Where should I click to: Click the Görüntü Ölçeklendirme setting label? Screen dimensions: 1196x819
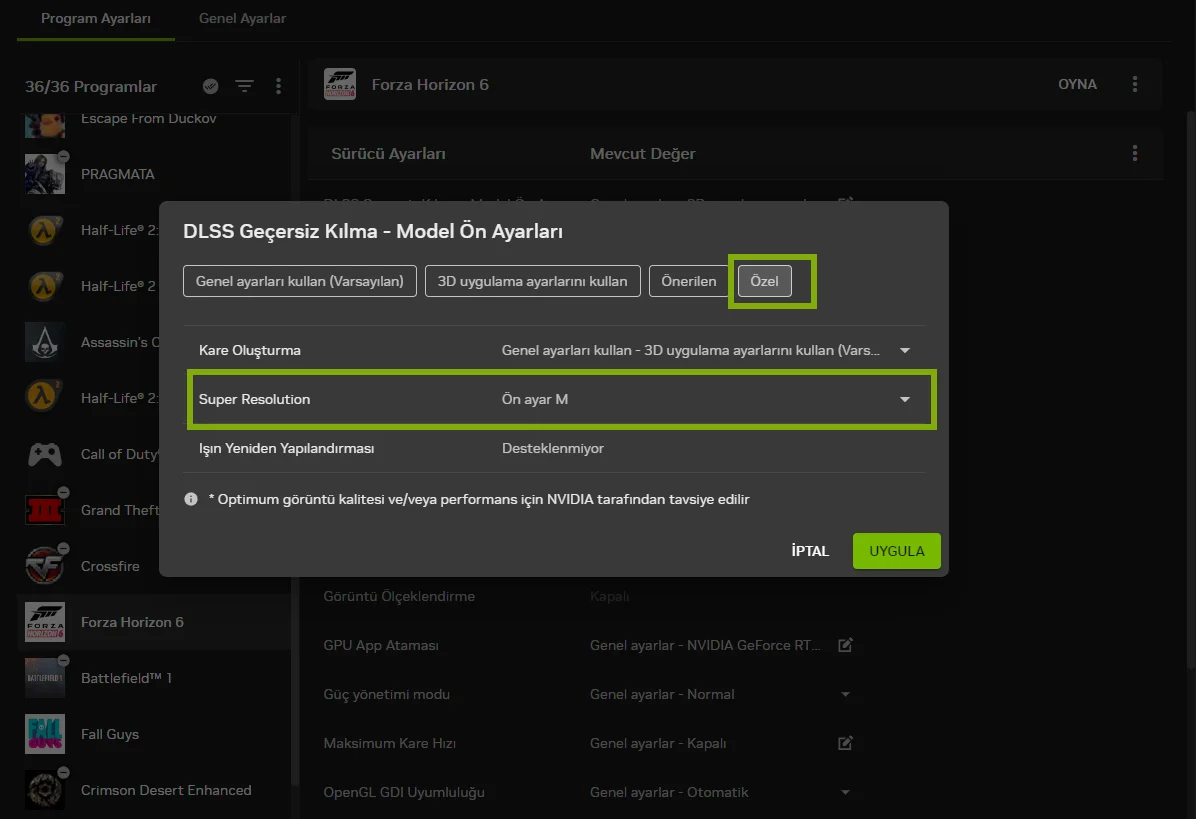399,596
